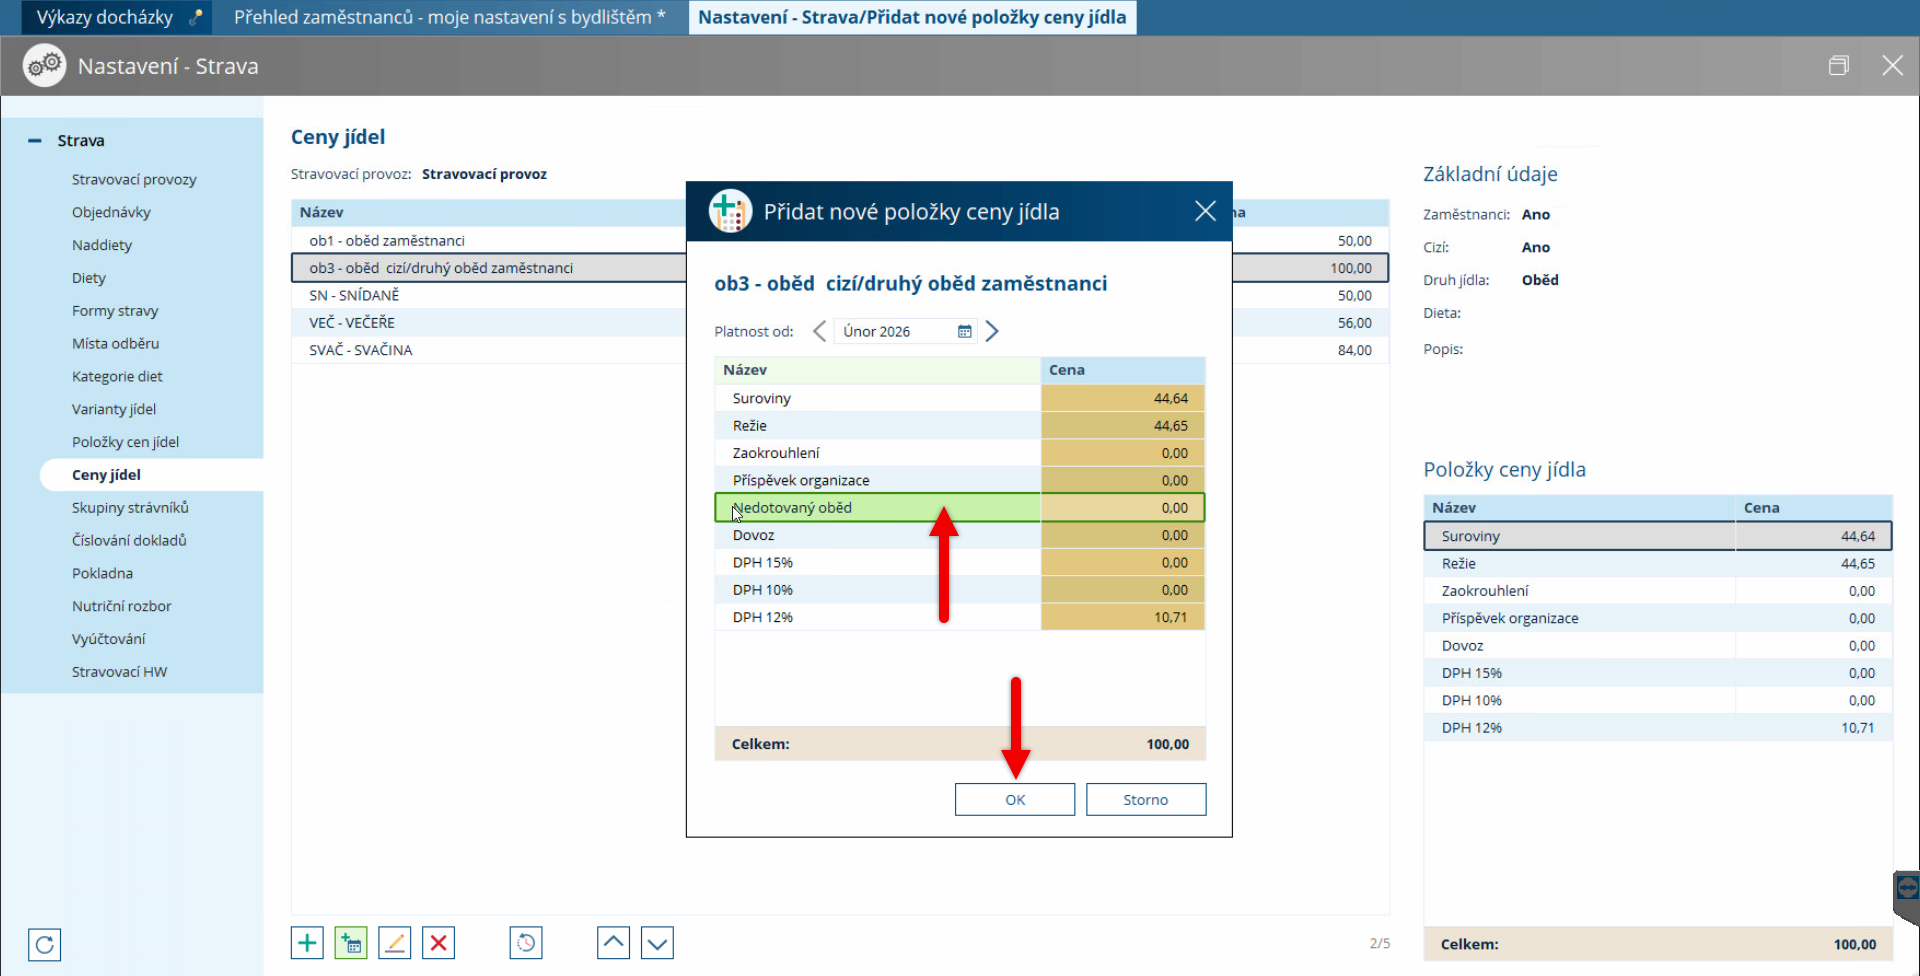
Task: Click the refresh icon in sidebar
Action: point(44,945)
